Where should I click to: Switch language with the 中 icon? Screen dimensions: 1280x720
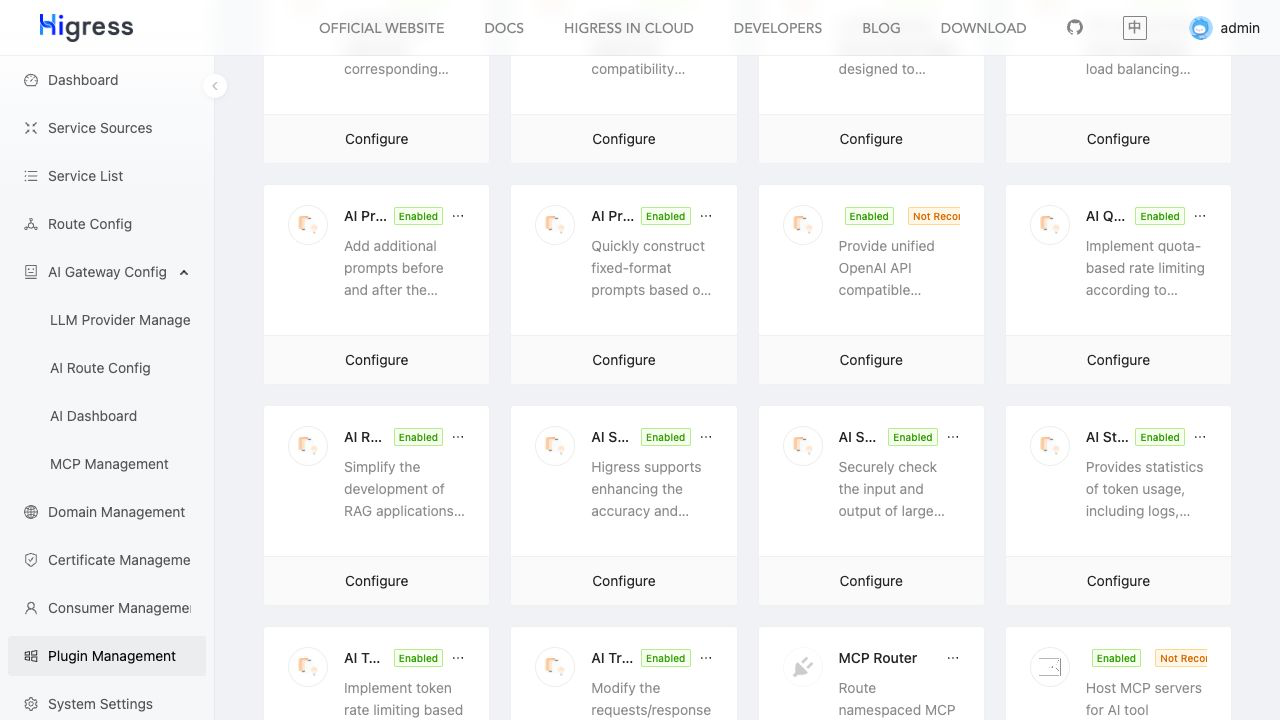(x=1135, y=28)
